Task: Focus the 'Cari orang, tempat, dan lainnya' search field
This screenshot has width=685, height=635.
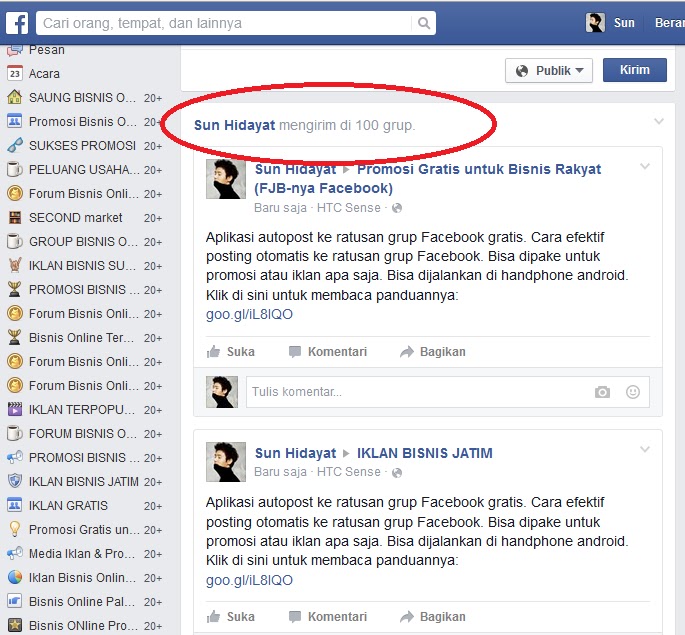Action: coord(236,23)
